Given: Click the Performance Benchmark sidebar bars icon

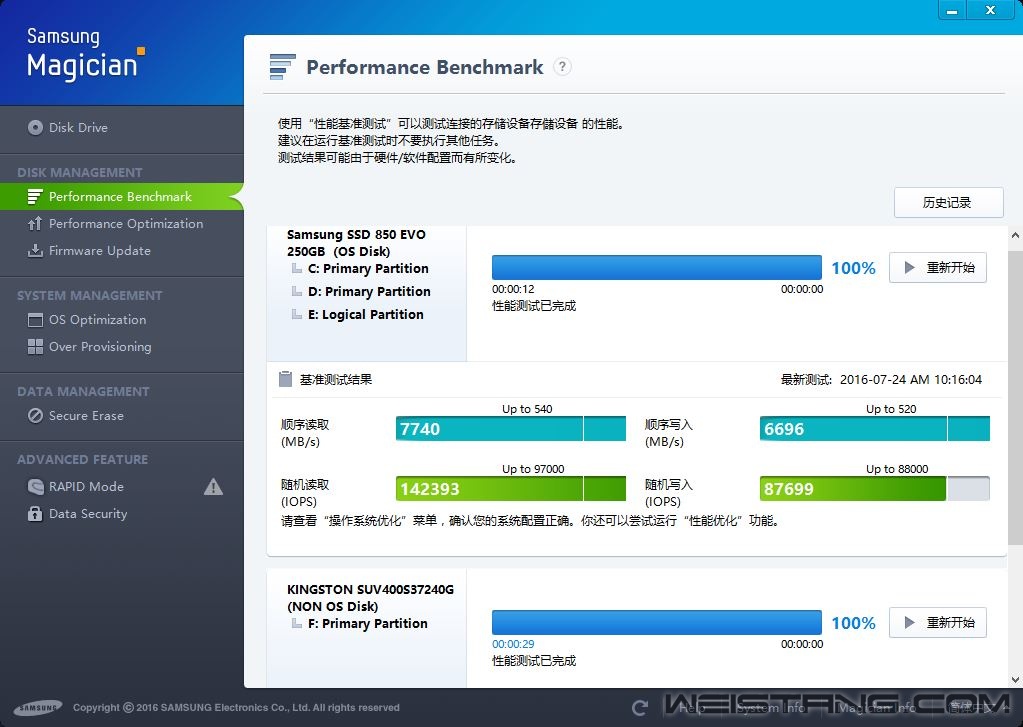Looking at the screenshot, I should coord(35,196).
